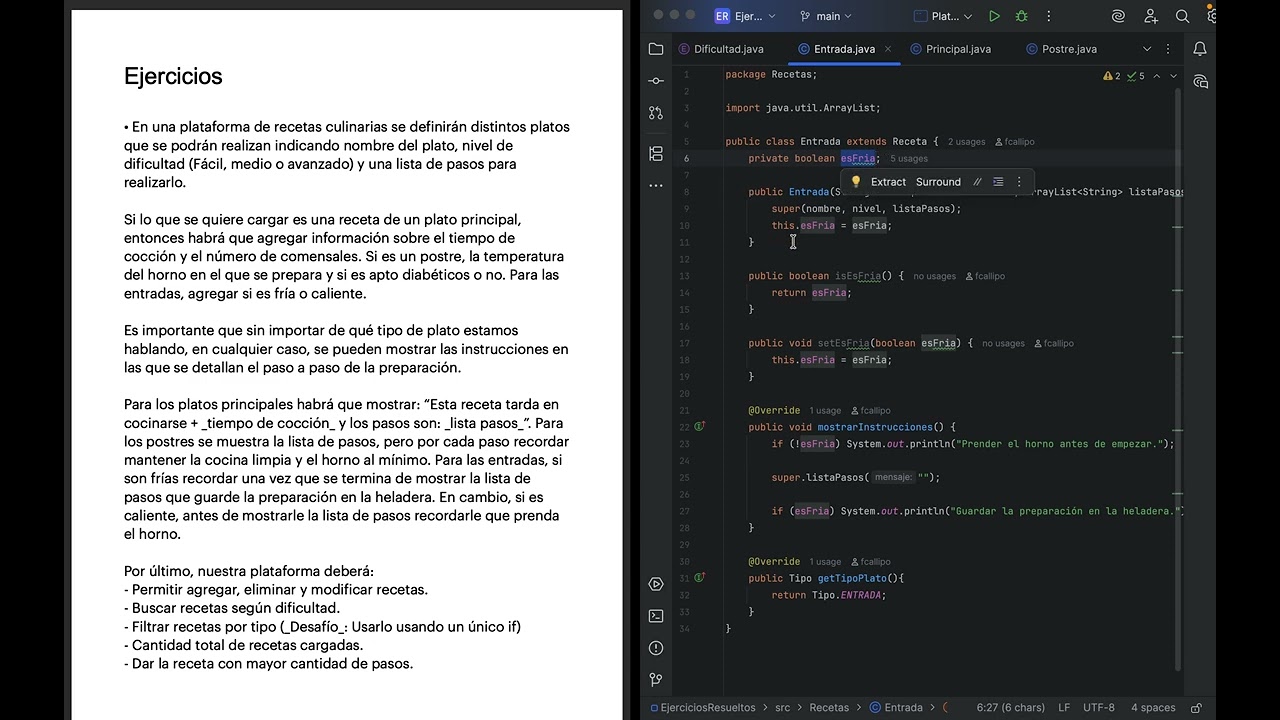
Task: Open line separator LF selector
Action: pyautogui.click(x=1064, y=707)
